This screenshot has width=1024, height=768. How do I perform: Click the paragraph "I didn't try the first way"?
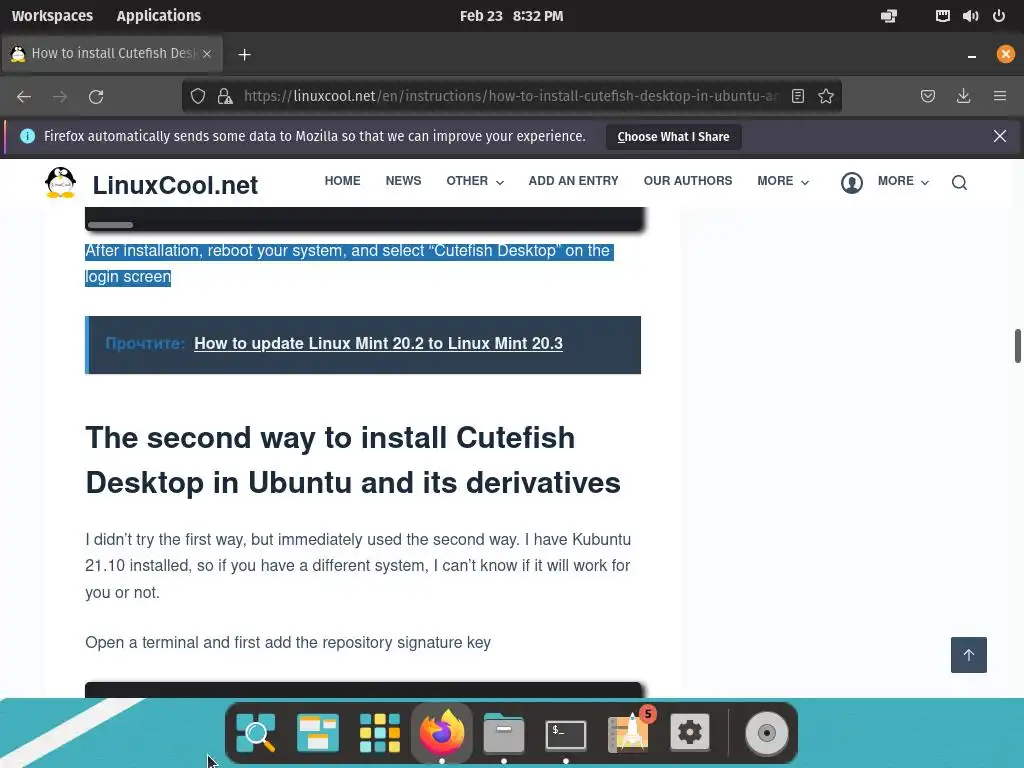click(358, 566)
